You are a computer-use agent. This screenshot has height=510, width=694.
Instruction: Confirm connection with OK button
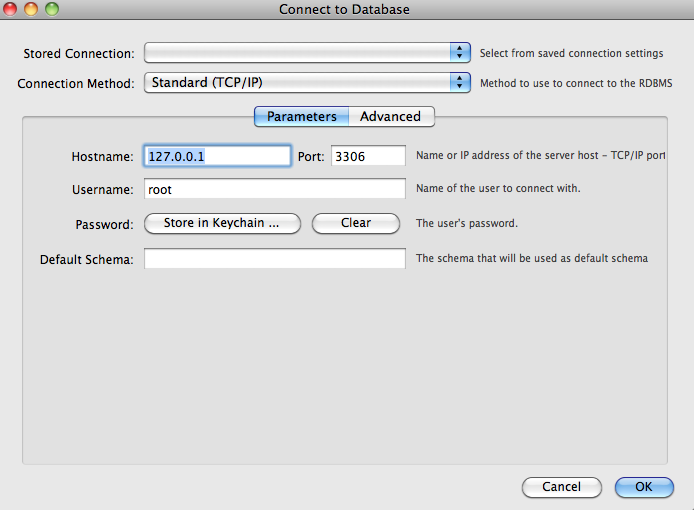(x=644, y=487)
